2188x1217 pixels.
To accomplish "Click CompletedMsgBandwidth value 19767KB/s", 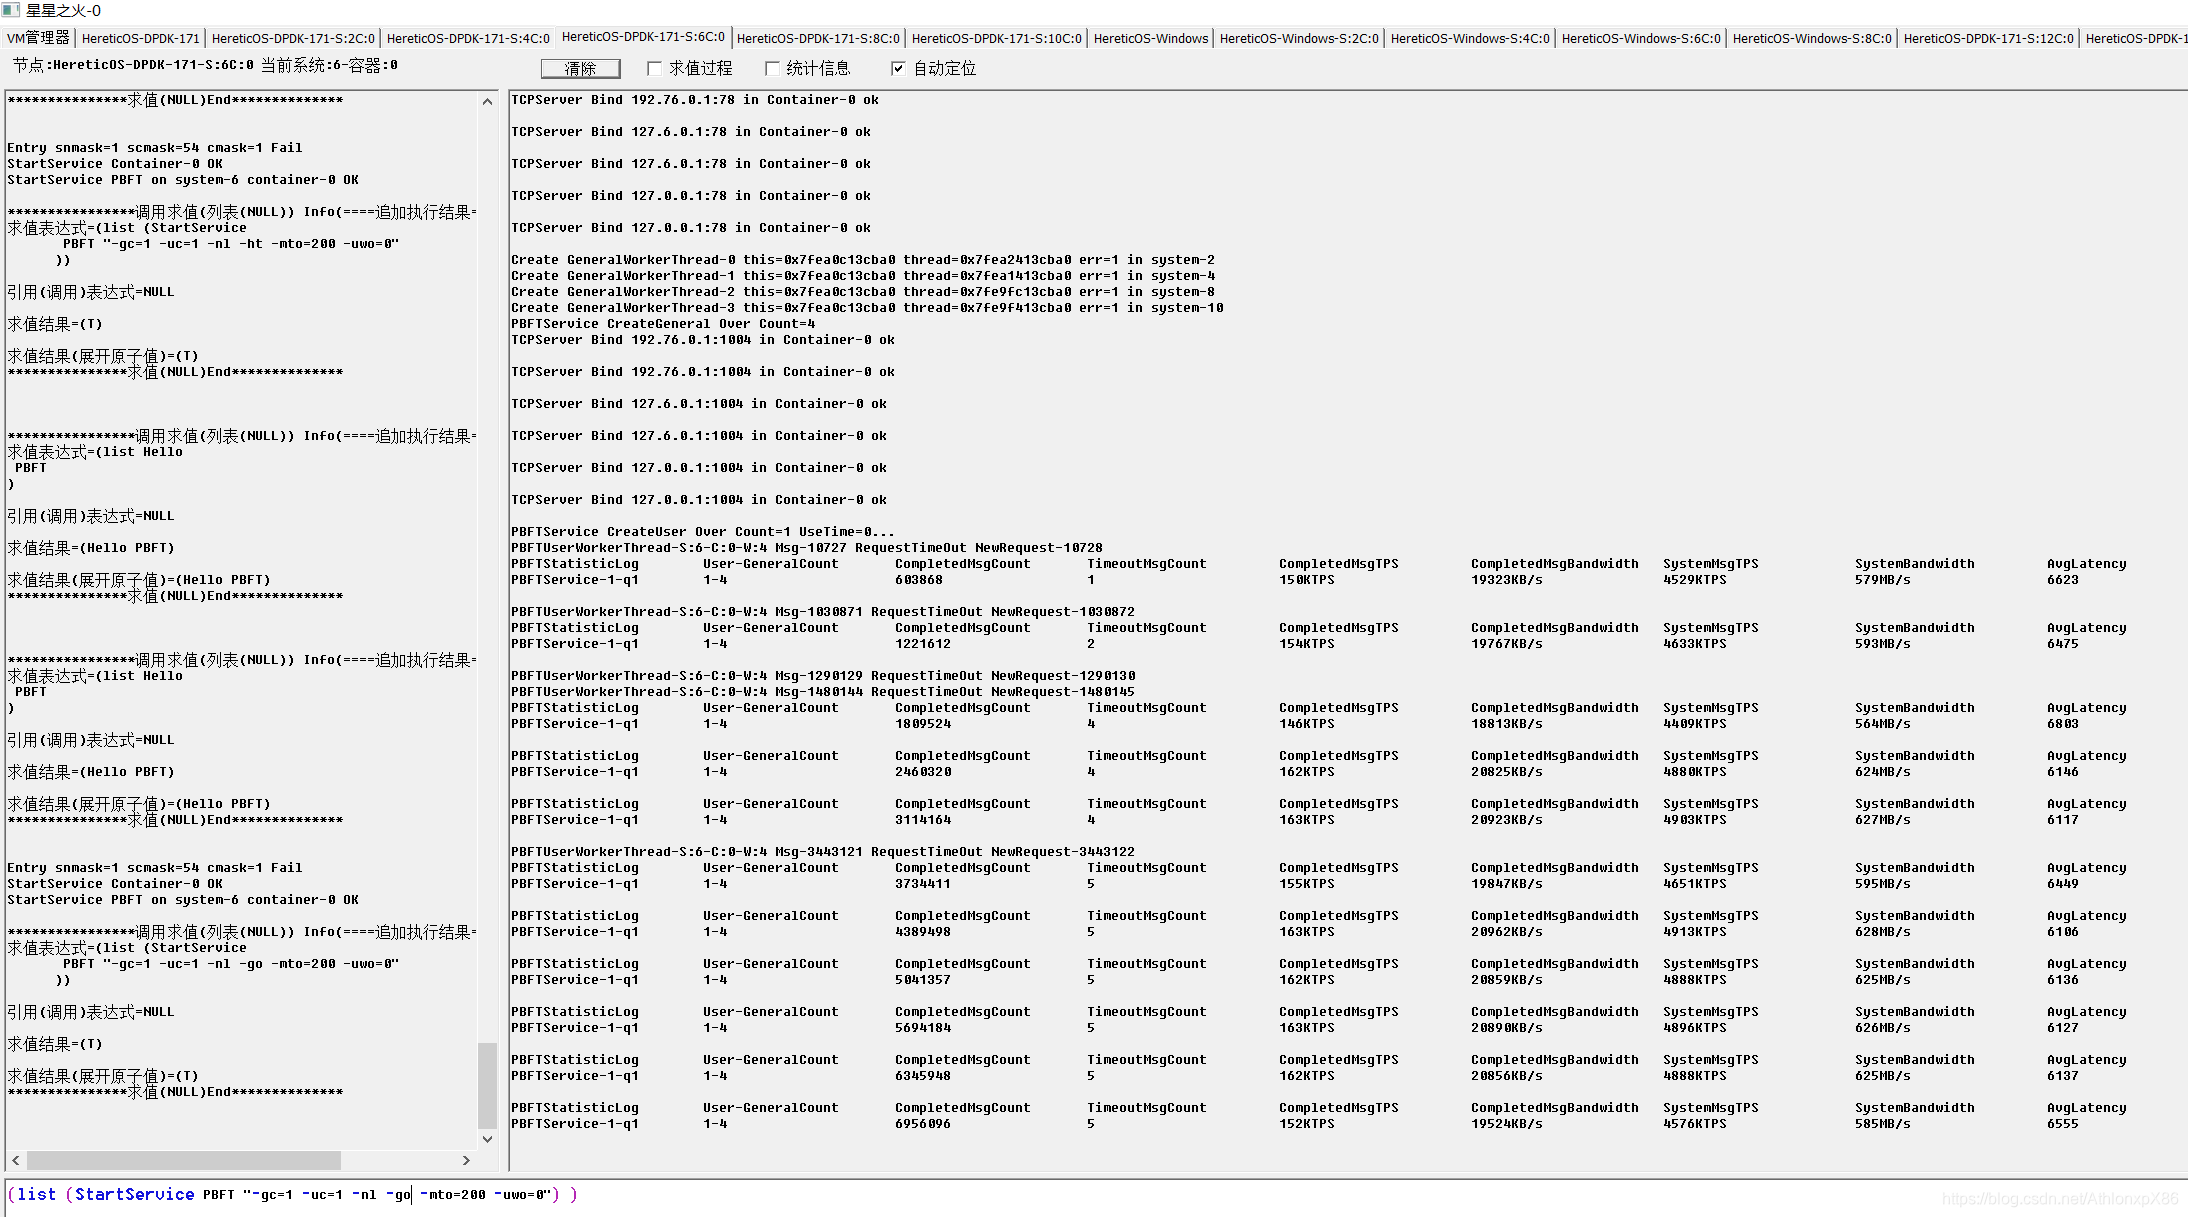I will pos(1506,643).
